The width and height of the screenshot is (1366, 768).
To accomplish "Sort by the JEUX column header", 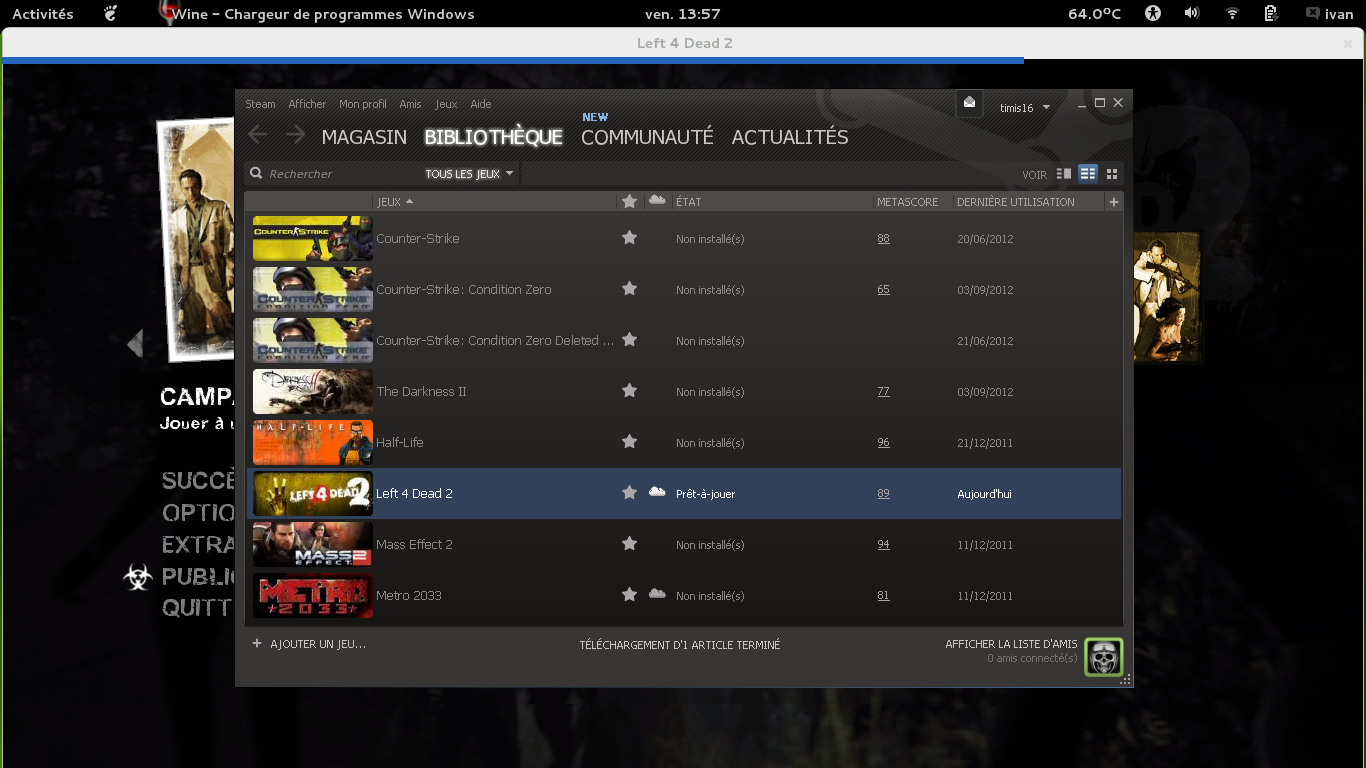I will [x=495, y=202].
